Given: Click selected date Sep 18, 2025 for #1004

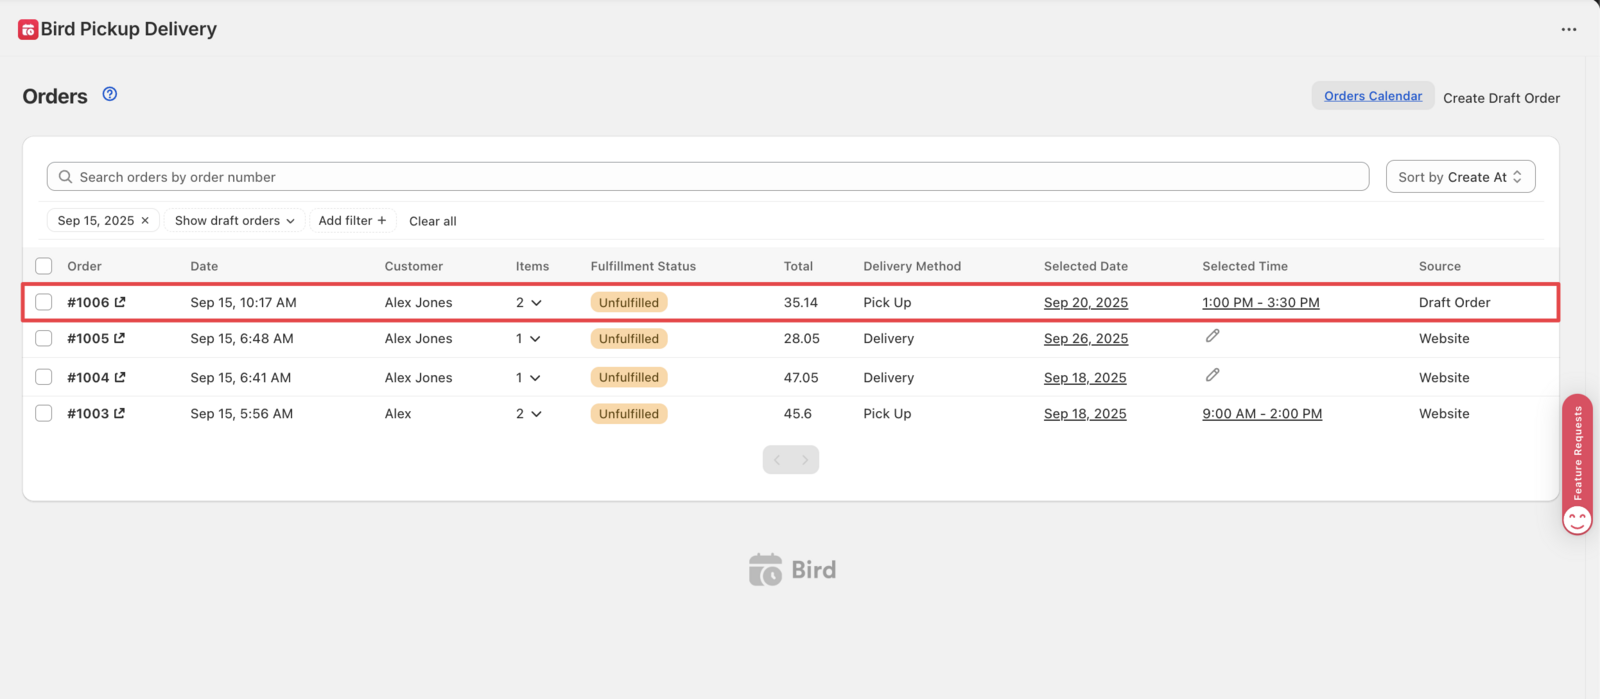Looking at the screenshot, I should point(1085,377).
